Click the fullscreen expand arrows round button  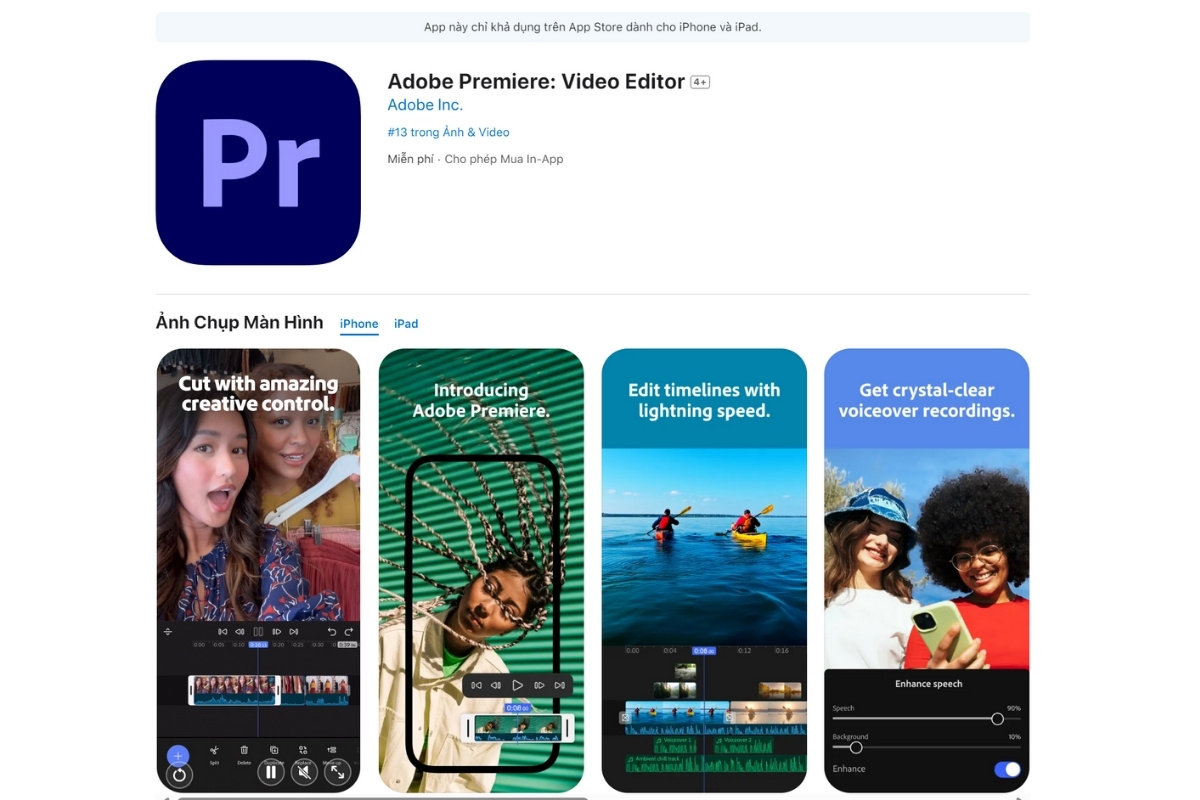(x=337, y=772)
